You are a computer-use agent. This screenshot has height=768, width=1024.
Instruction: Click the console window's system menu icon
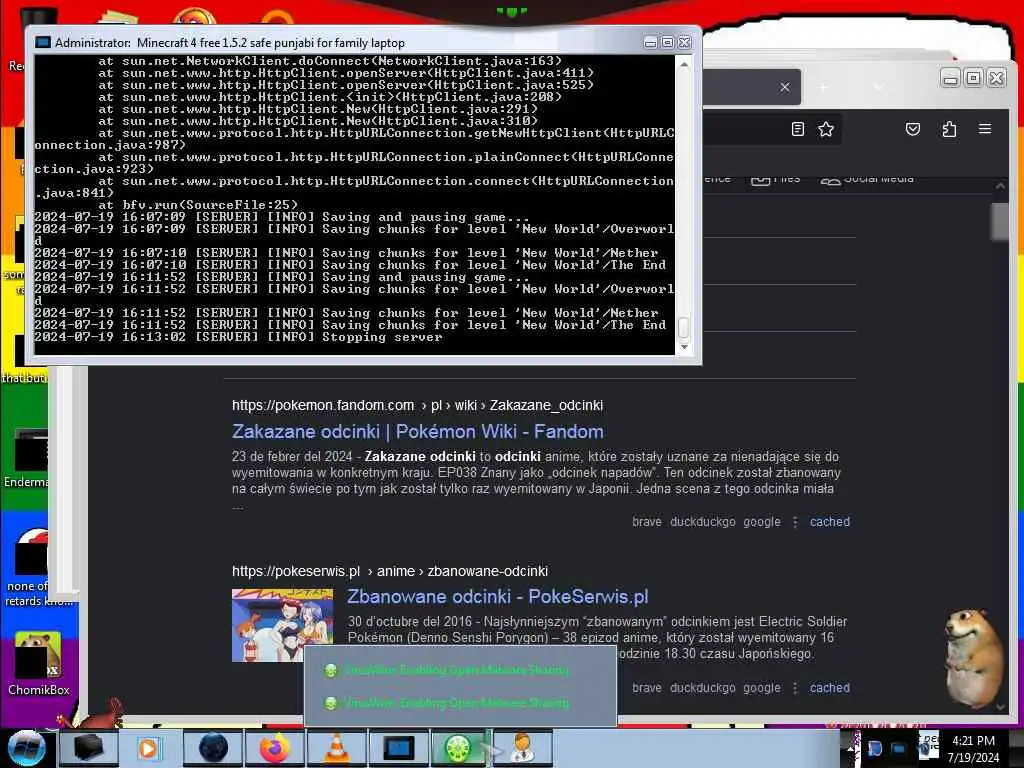click(43, 42)
